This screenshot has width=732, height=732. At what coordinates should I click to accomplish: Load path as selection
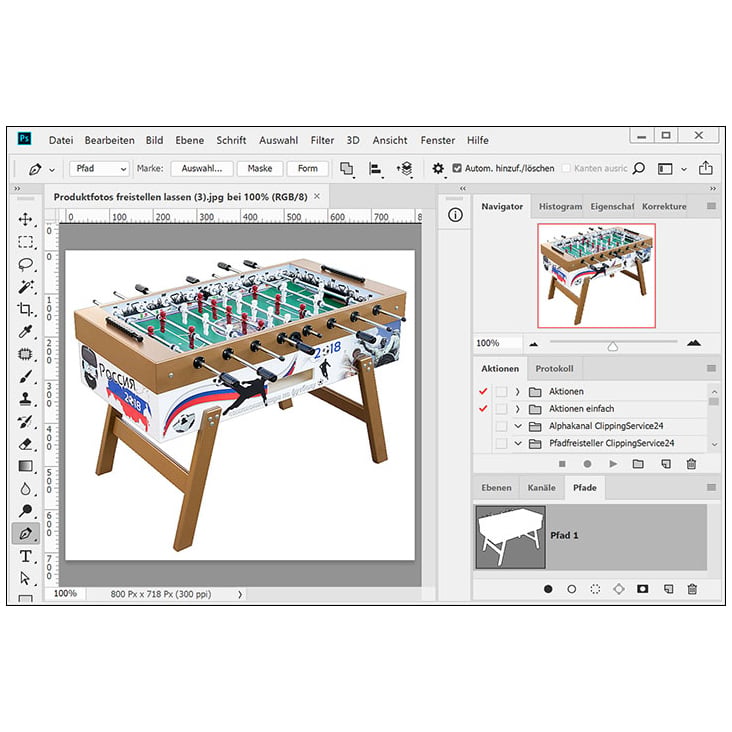(x=595, y=589)
